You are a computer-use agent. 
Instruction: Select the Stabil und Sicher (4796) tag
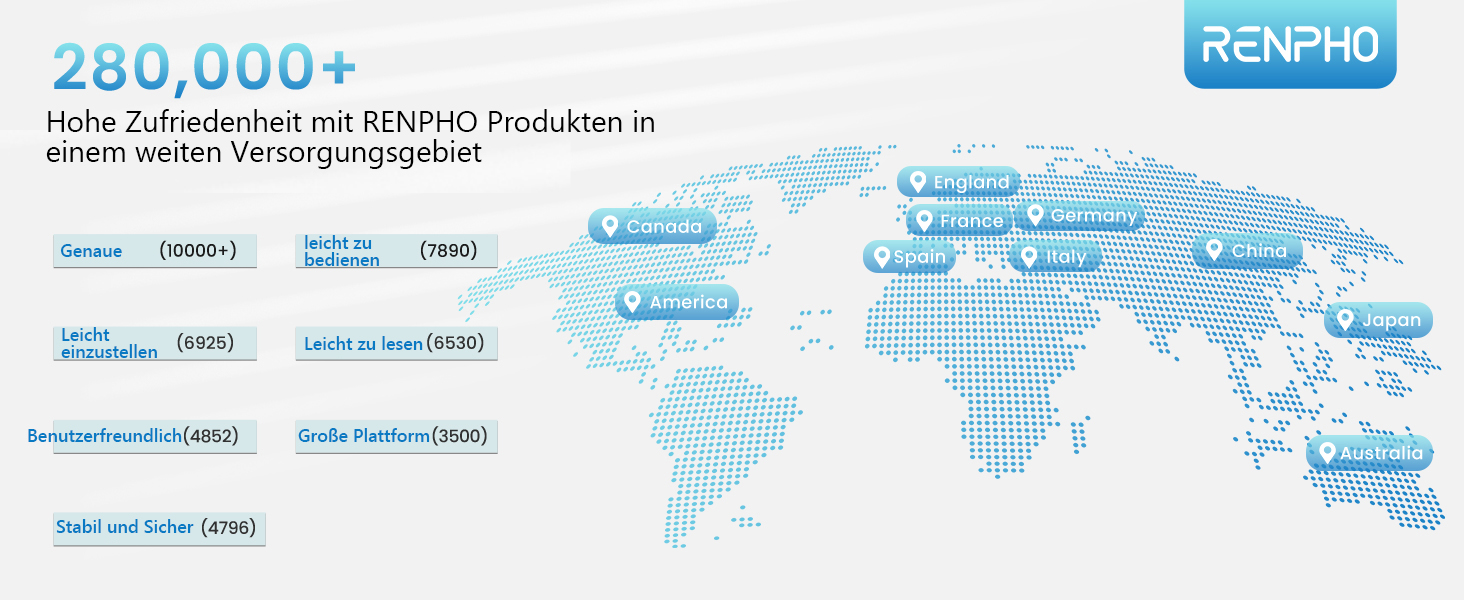(x=159, y=527)
